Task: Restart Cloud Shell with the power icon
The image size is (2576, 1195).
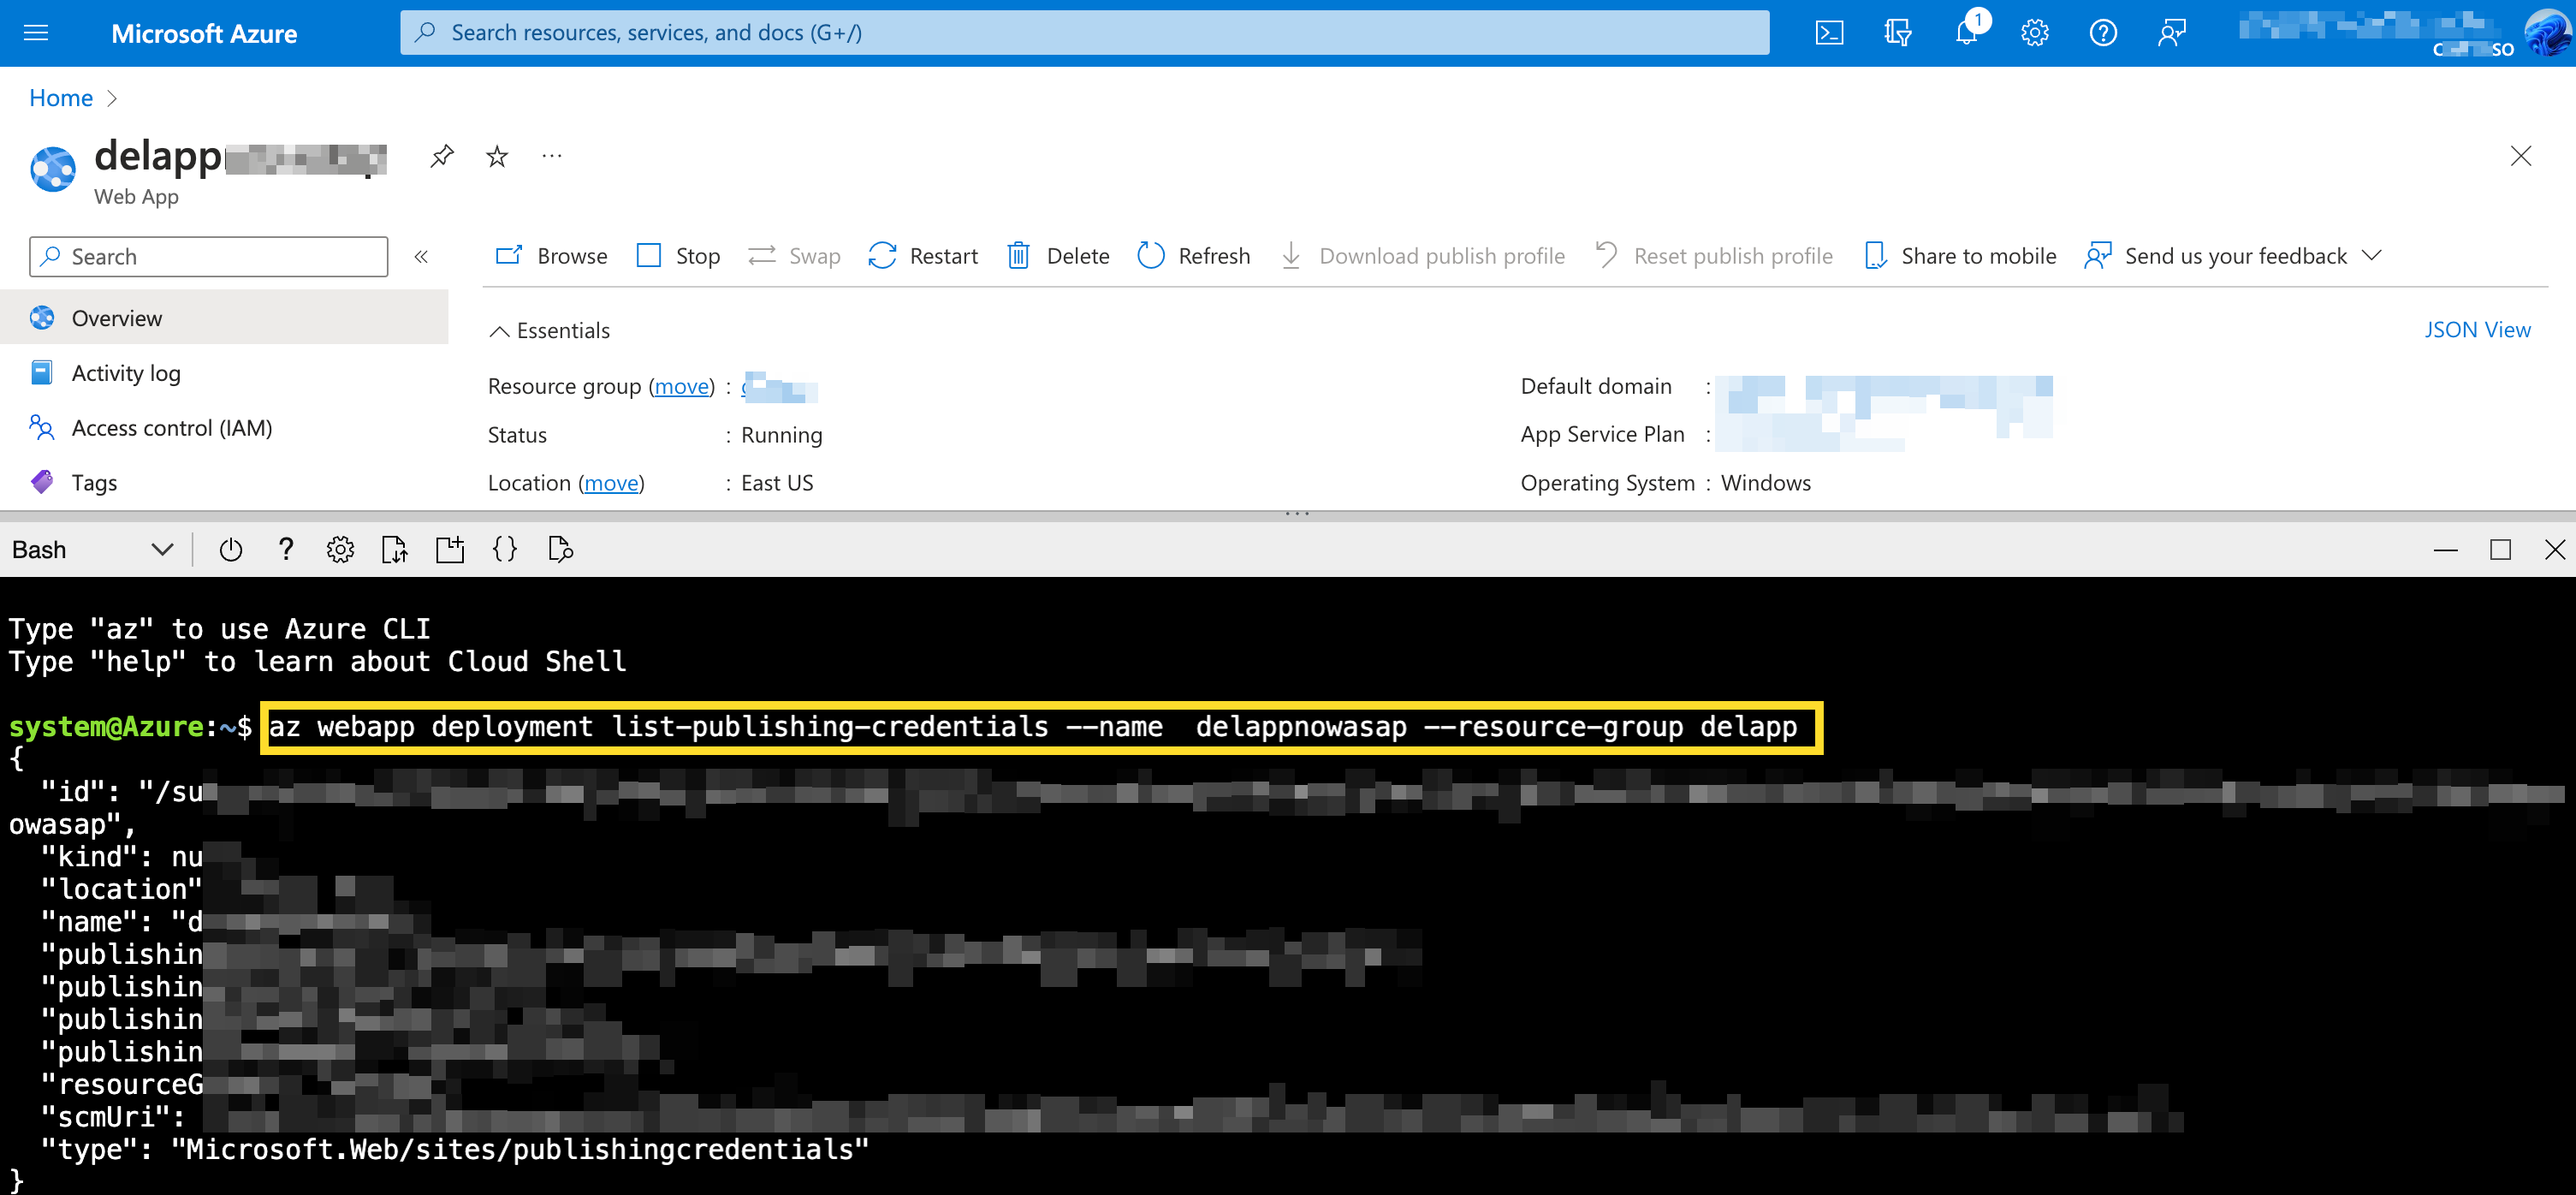Action: click(x=230, y=549)
